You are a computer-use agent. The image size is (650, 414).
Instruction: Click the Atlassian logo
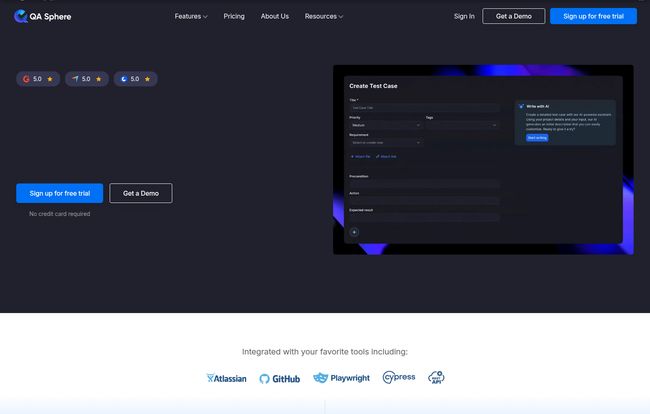(226, 378)
